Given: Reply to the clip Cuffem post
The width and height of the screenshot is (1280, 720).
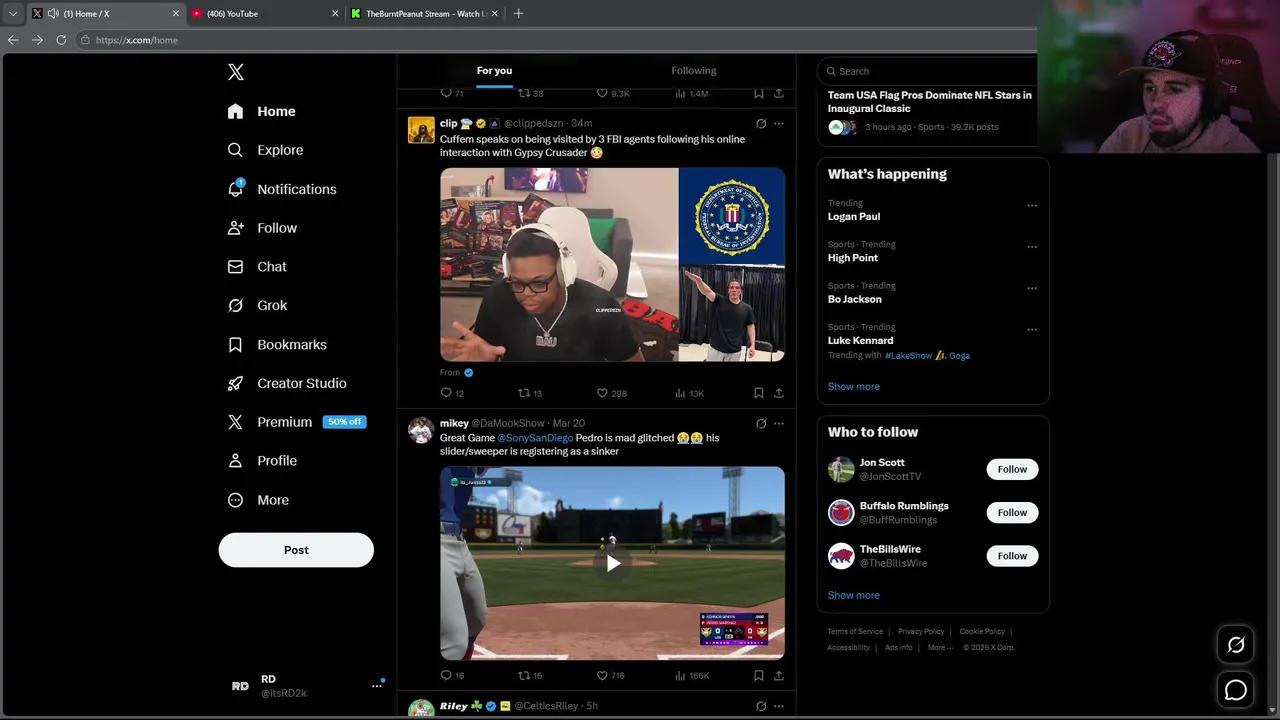Looking at the screenshot, I should tap(452, 393).
